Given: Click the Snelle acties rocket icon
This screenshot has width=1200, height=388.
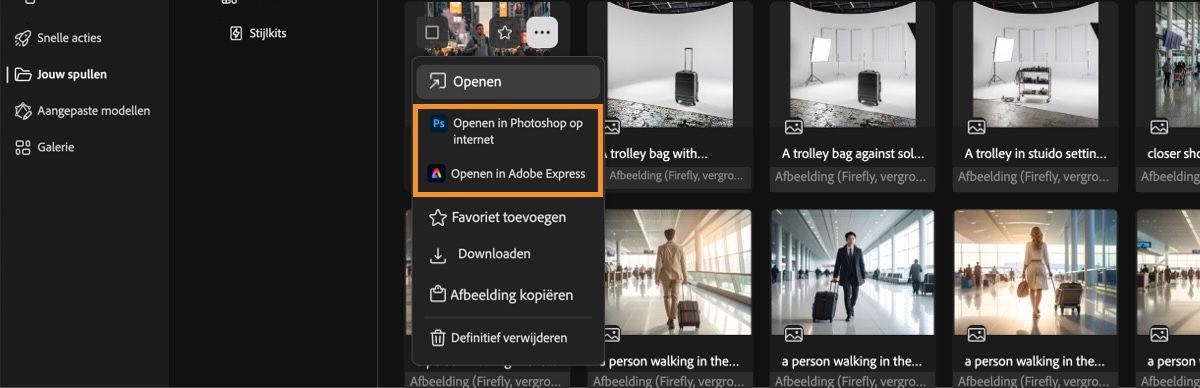Looking at the screenshot, I should point(22,38).
